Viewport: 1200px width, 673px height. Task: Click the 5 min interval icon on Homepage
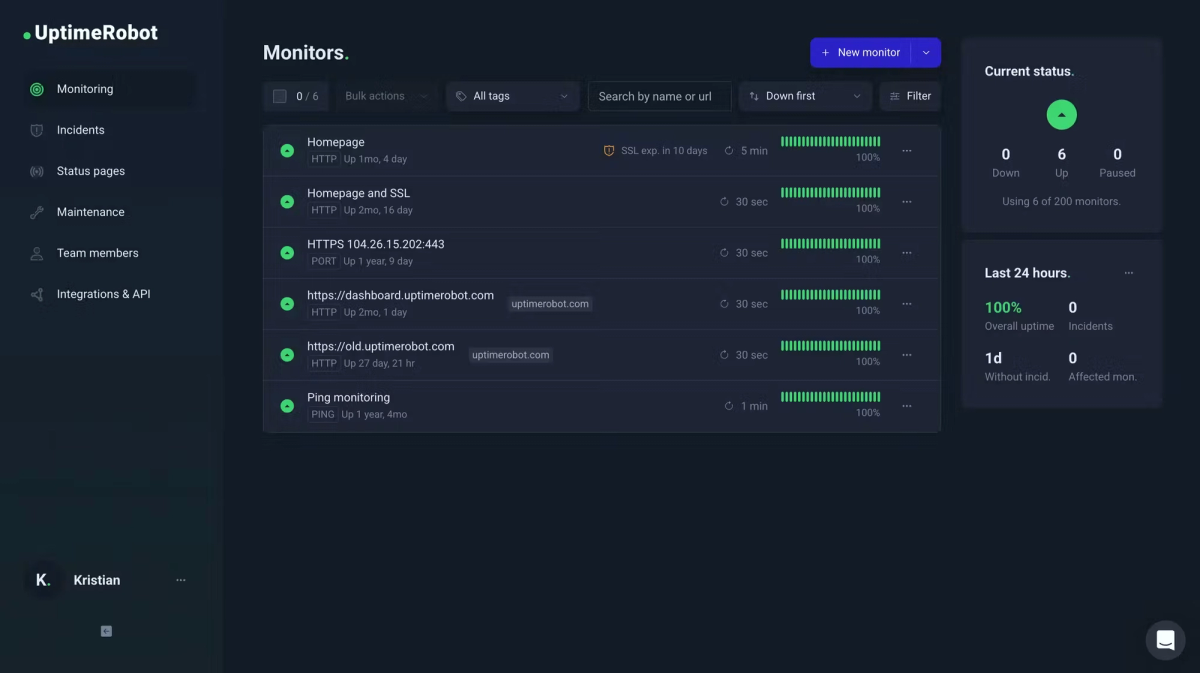coord(729,151)
